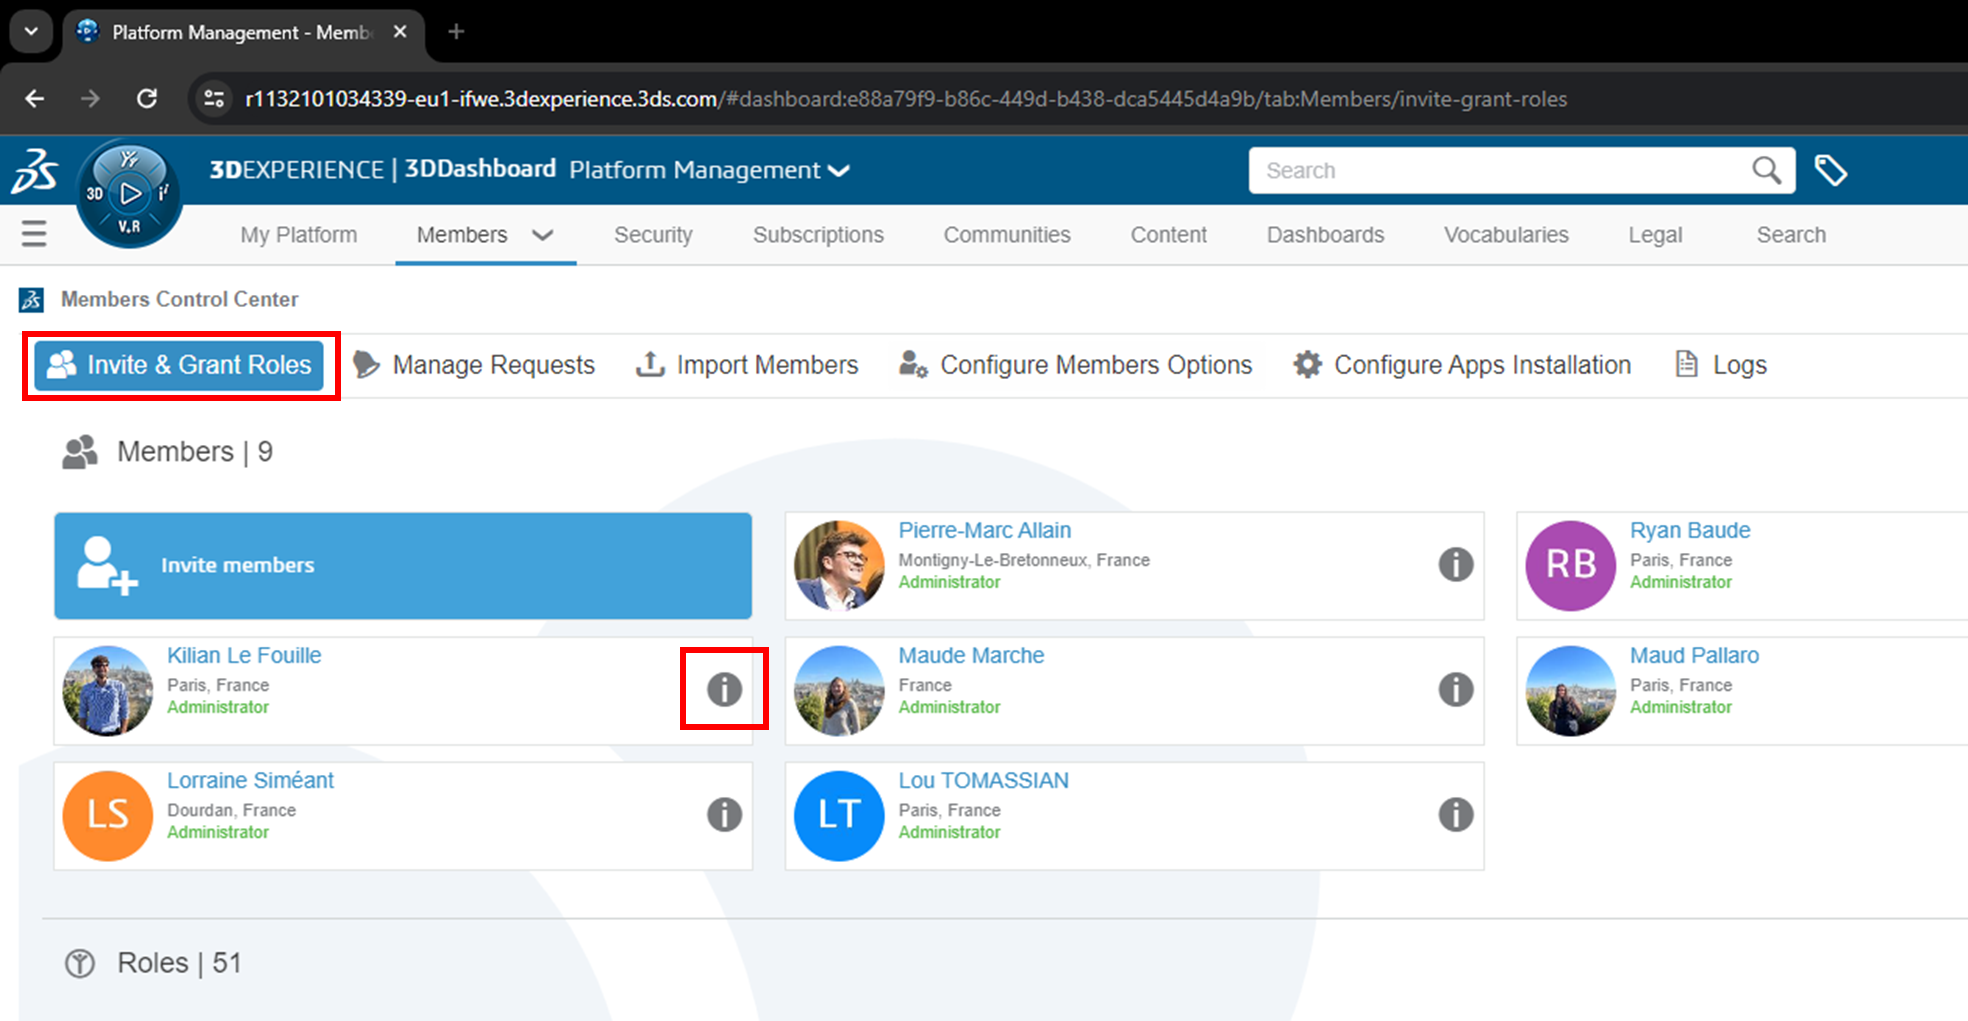Open the browser tab list chevron
The image size is (1968, 1021).
[x=31, y=32]
